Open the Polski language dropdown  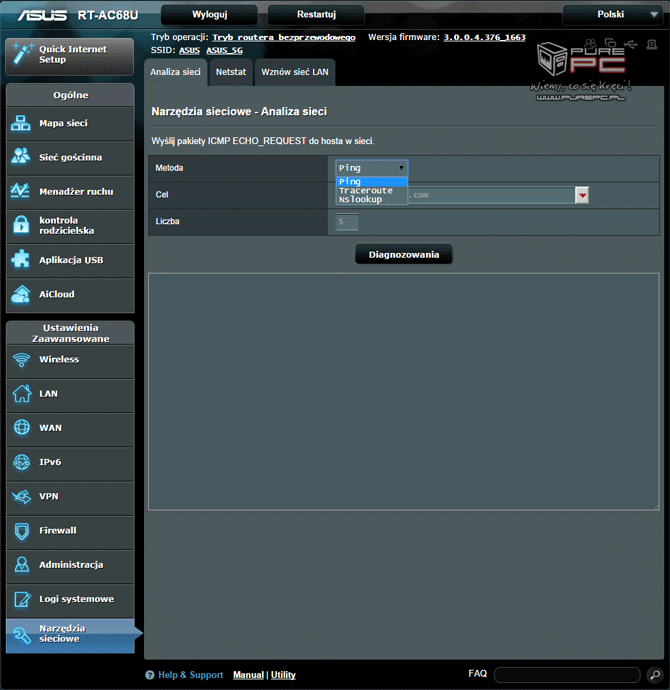click(x=612, y=15)
